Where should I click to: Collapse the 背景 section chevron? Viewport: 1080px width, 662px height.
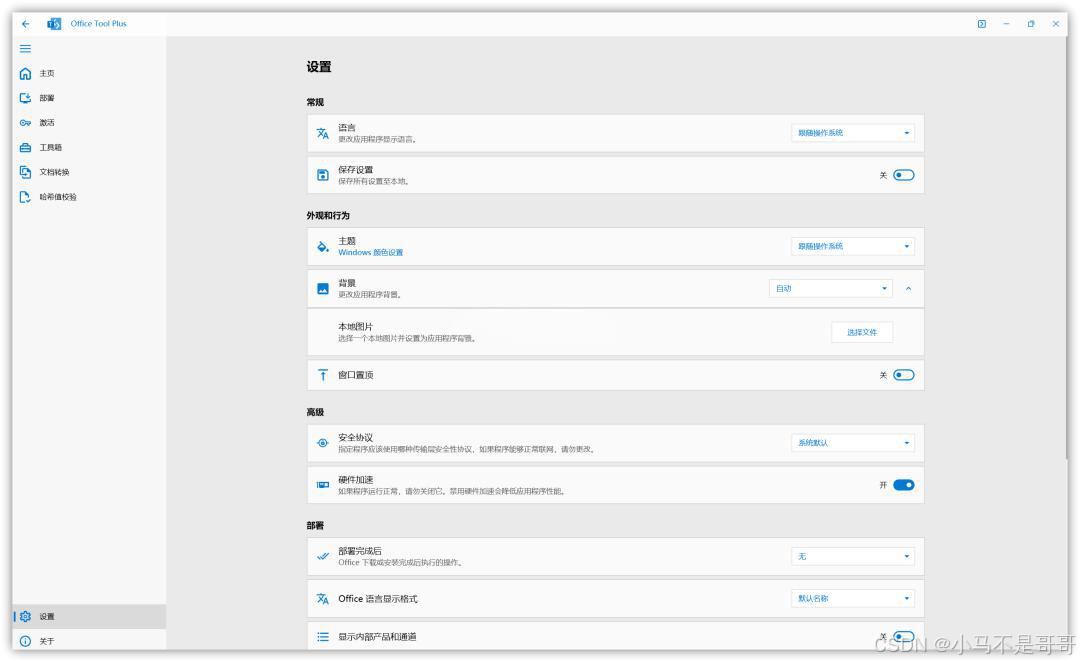point(908,289)
